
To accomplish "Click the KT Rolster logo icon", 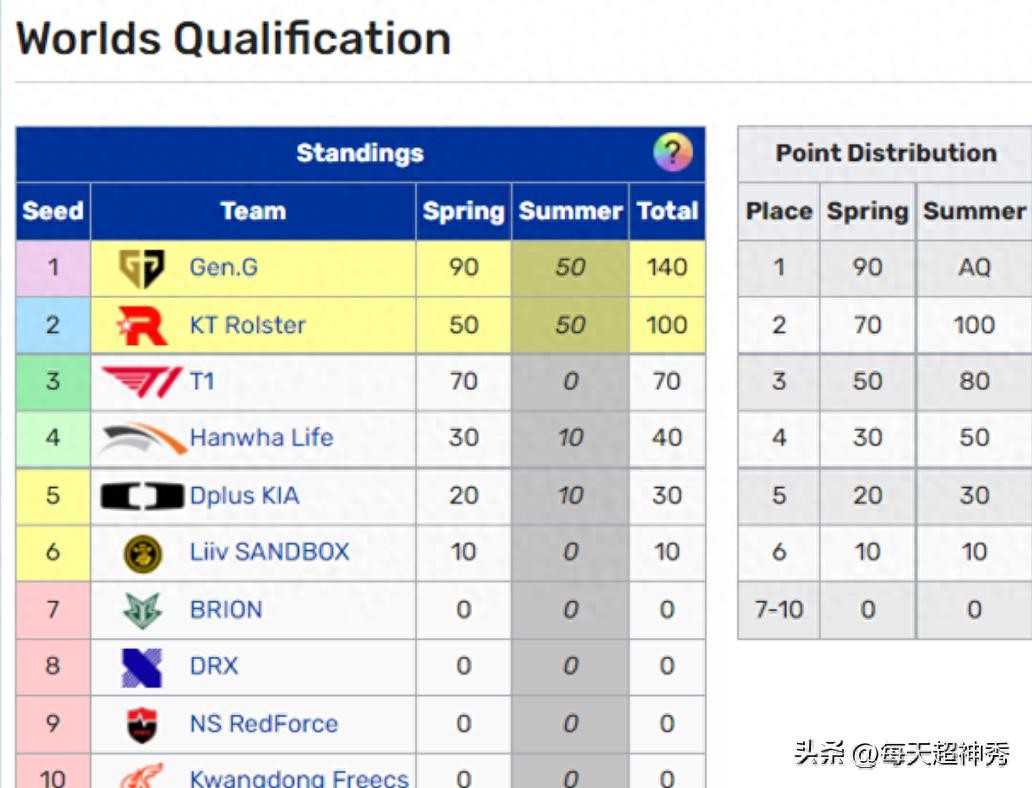I will click(142, 325).
